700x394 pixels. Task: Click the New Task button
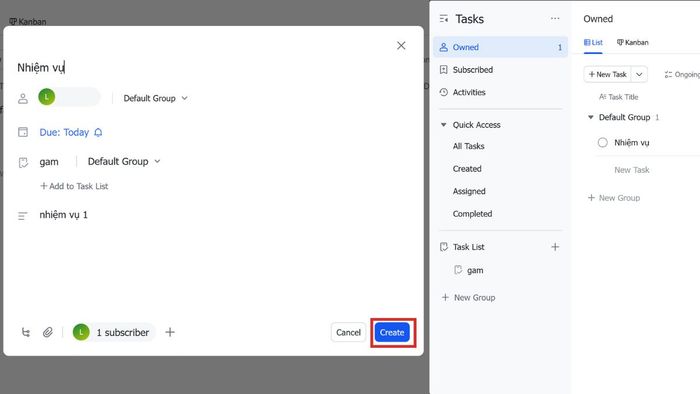[x=608, y=75]
